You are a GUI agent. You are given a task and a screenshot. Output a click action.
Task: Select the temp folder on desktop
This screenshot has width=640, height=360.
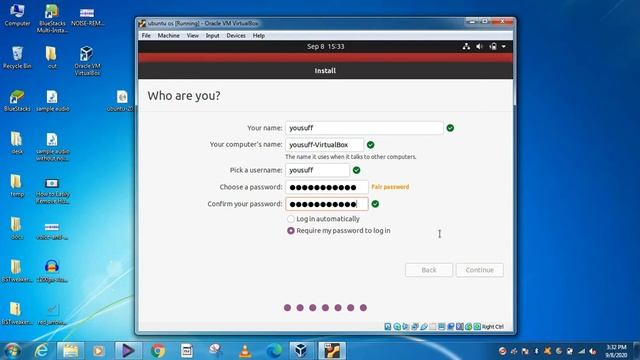tap(17, 186)
